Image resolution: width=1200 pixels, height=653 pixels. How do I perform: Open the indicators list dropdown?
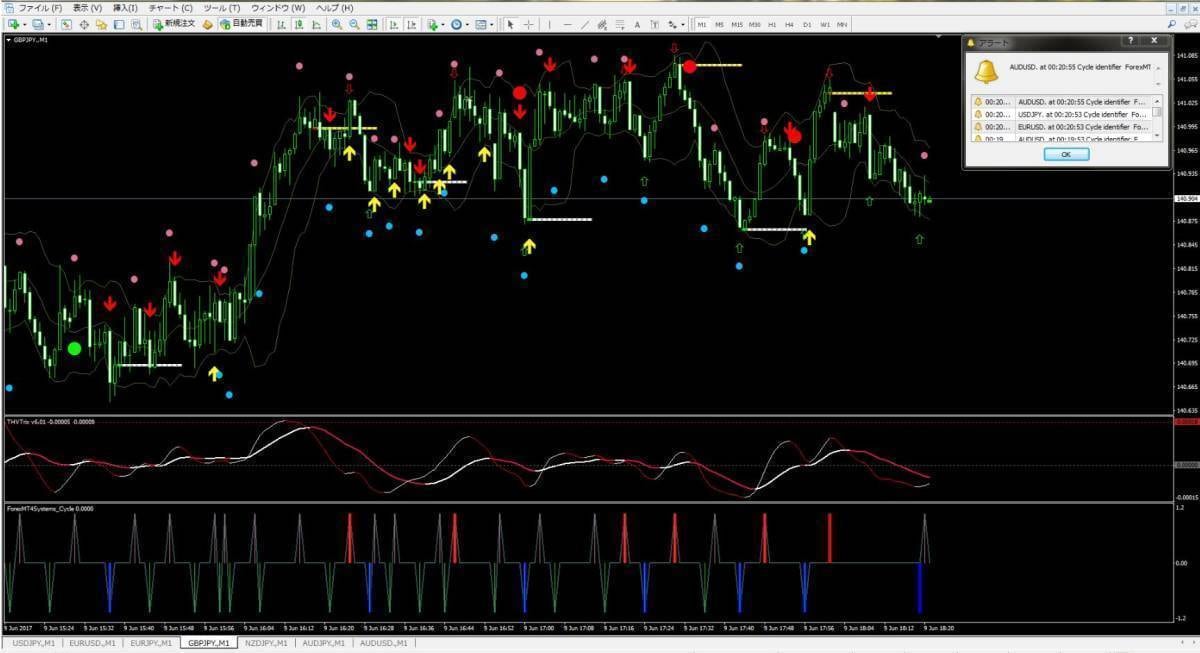[x=443, y=24]
